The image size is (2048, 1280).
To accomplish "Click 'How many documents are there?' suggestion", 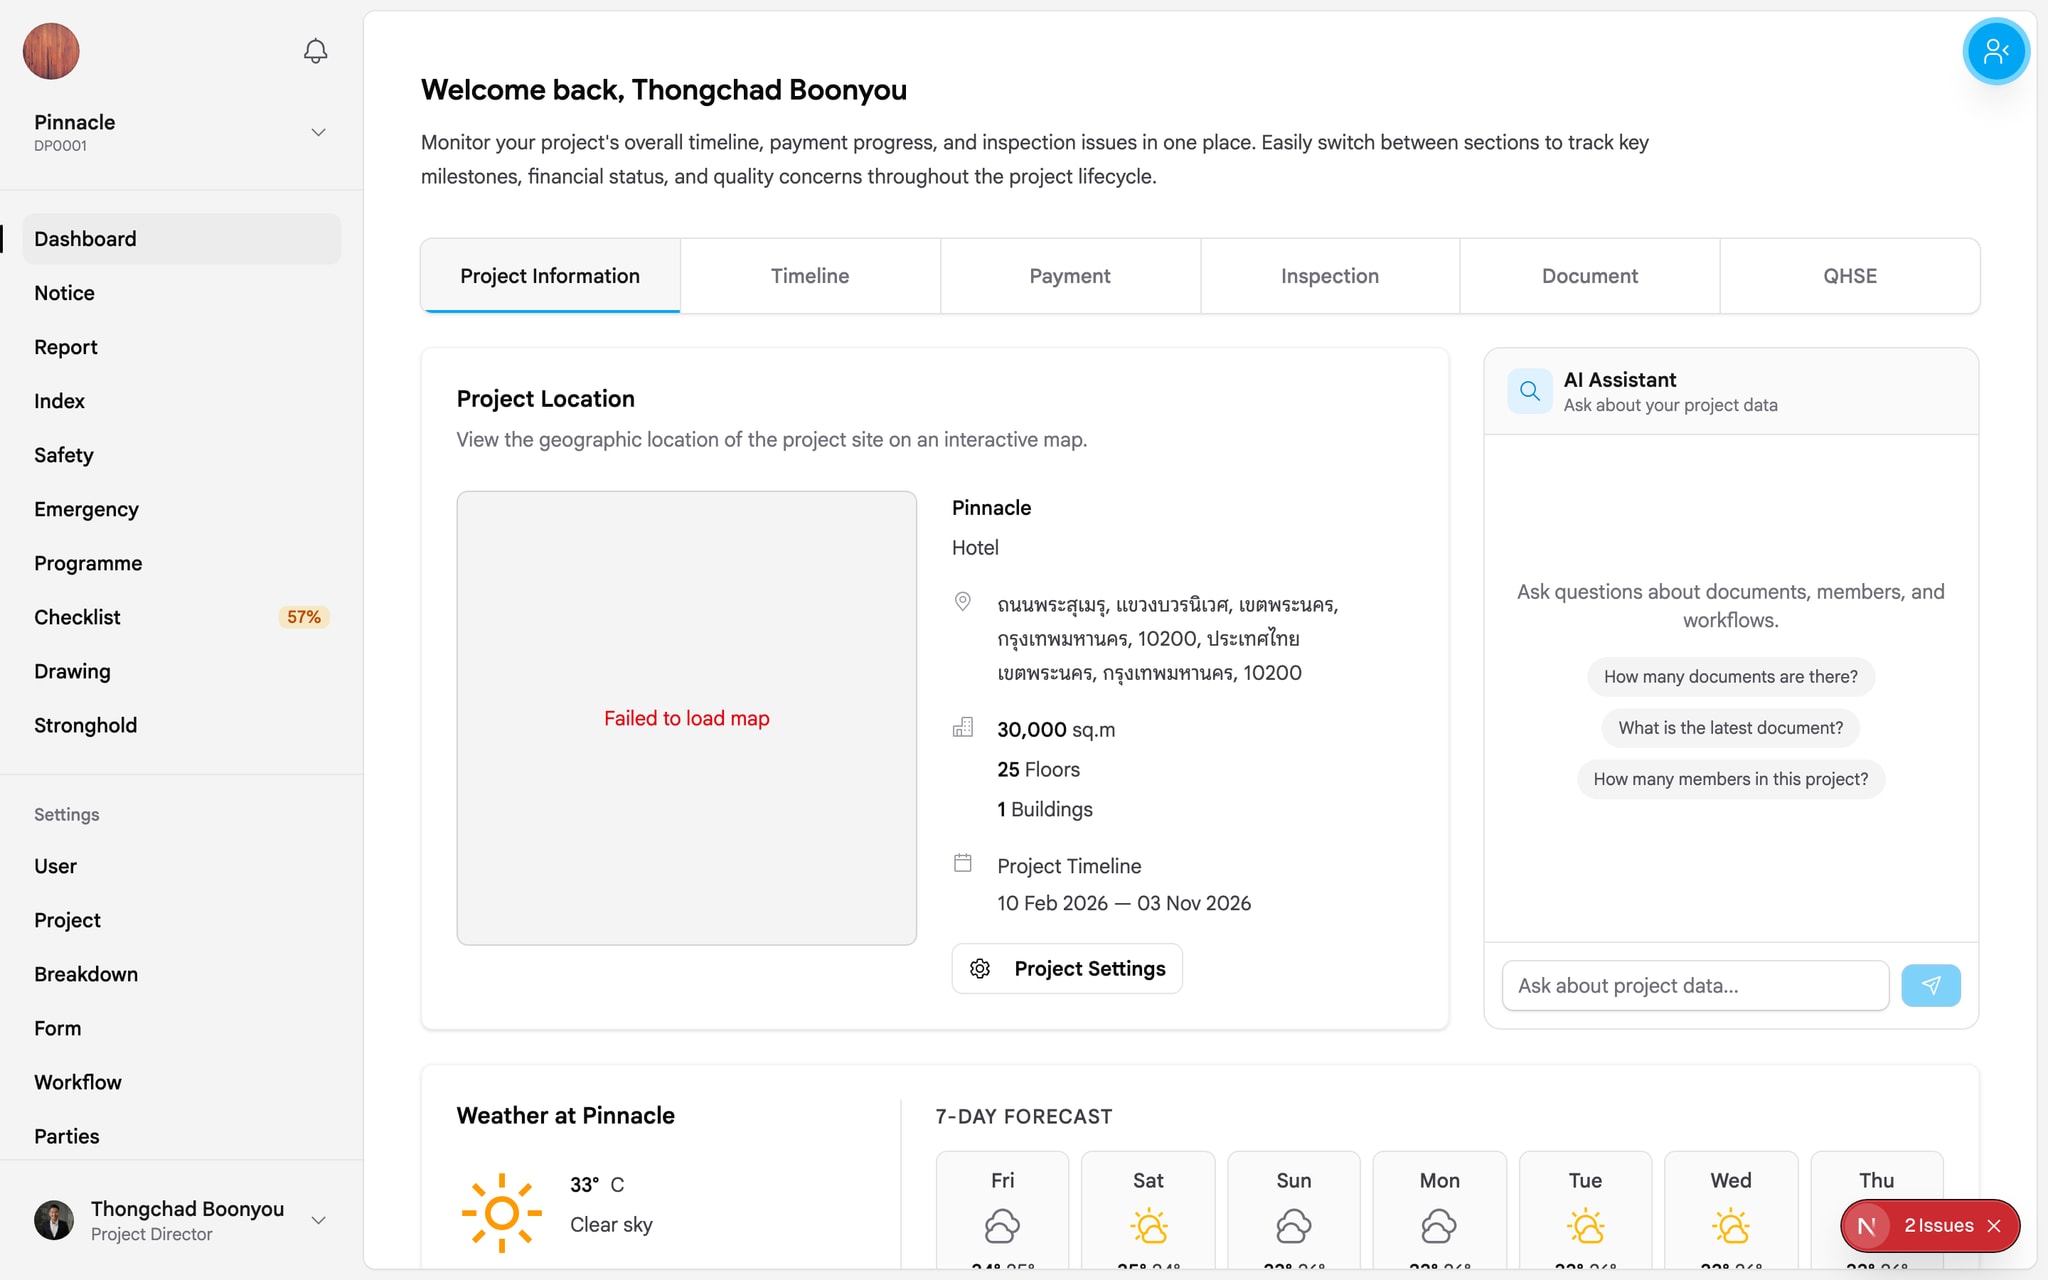I will (x=1730, y=677).
